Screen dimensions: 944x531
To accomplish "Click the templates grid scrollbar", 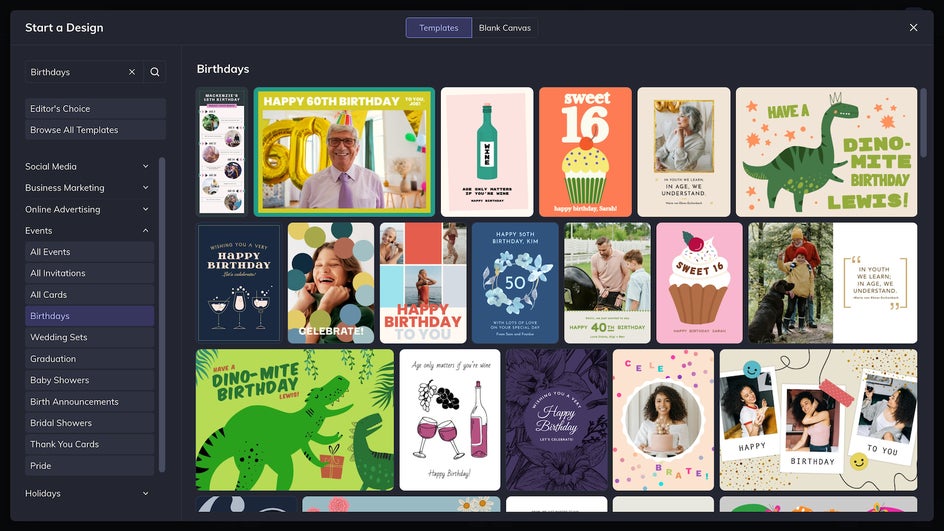I will click(924, 123).
